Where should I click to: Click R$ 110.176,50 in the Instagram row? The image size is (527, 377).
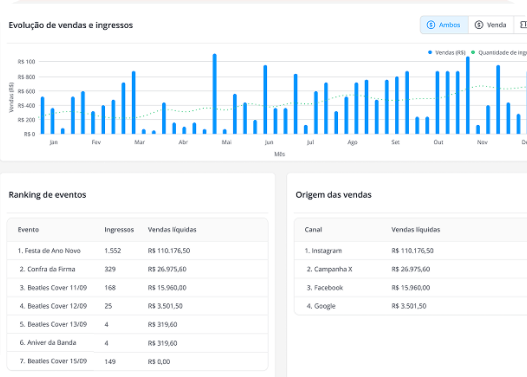coord(412,251)
